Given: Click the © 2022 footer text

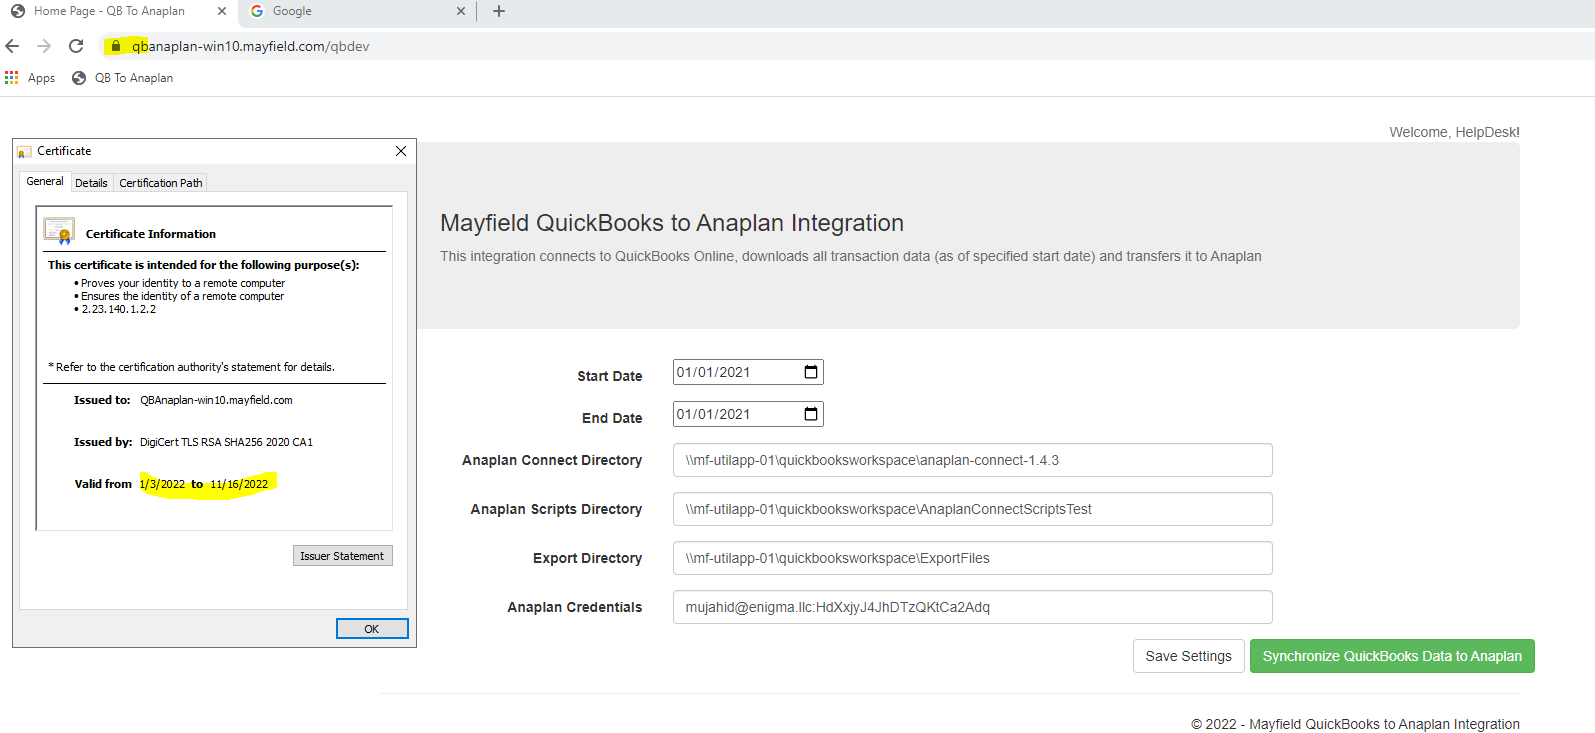Looking at the screenshot, I should pyautogui.click(x=1355, y=724).
